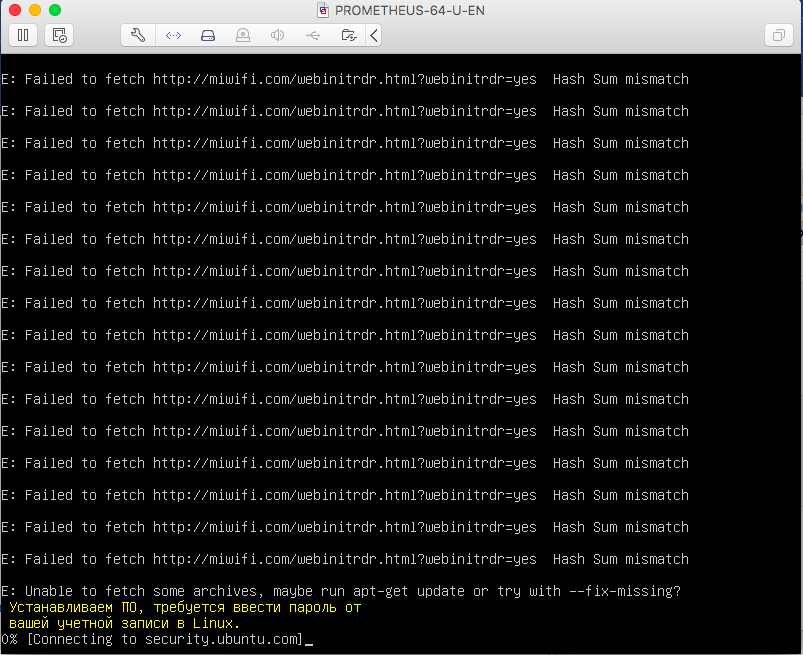Open network adapter settings icon
The width and height of the screenshot is (803, 655).
pyautogui.click(x=173, y=35)
